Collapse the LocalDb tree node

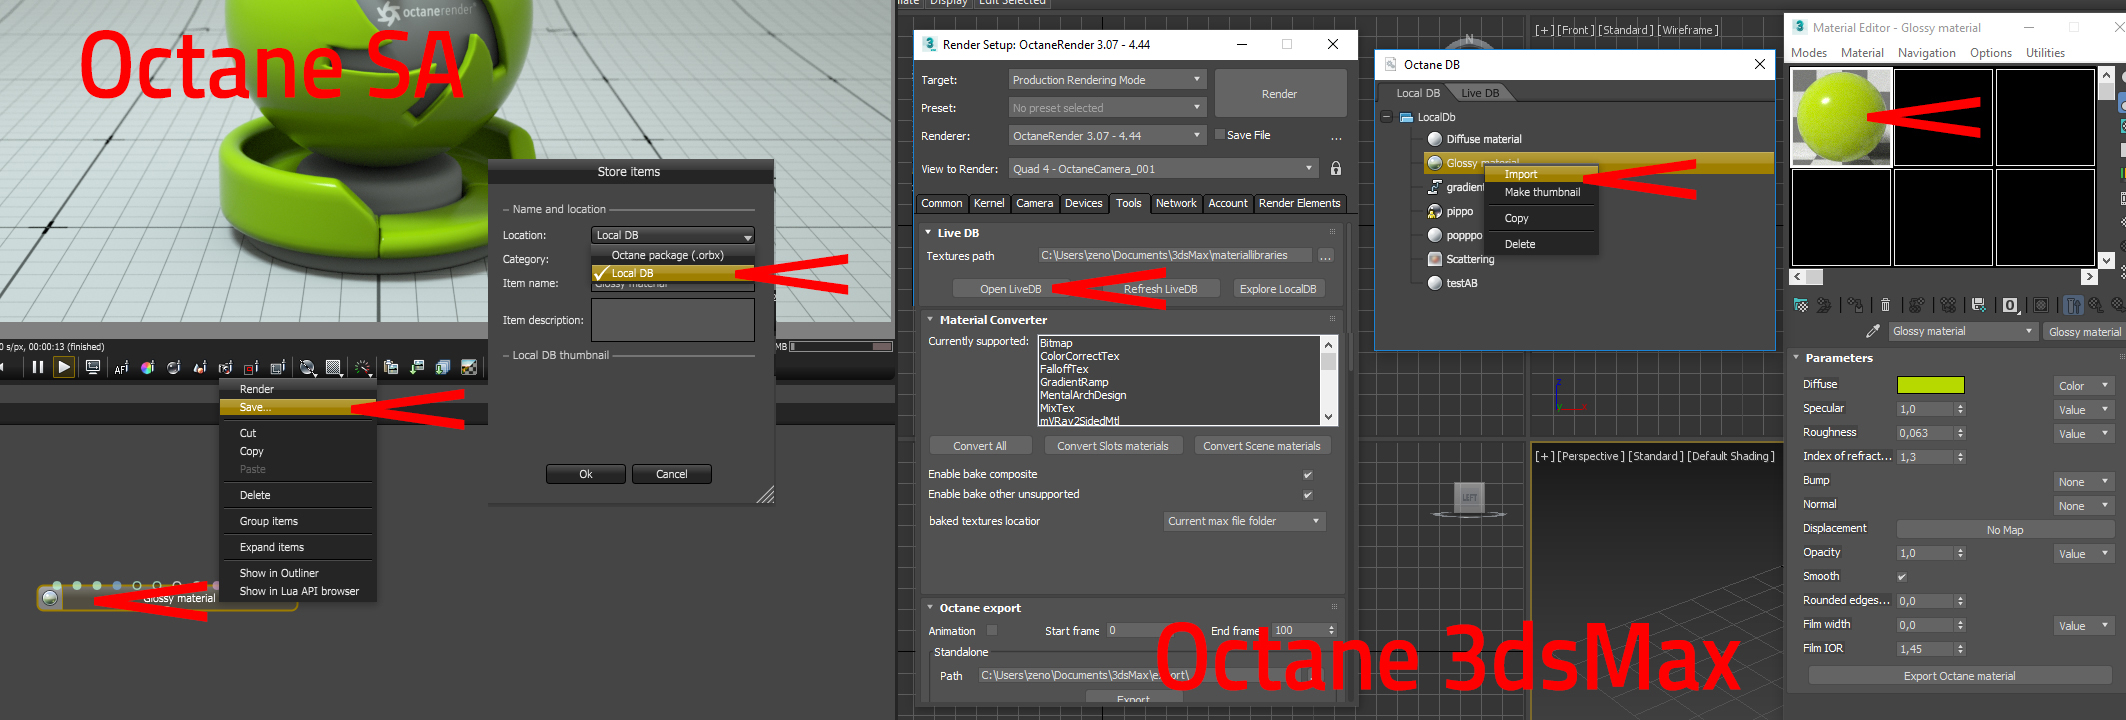[1387, 117]
